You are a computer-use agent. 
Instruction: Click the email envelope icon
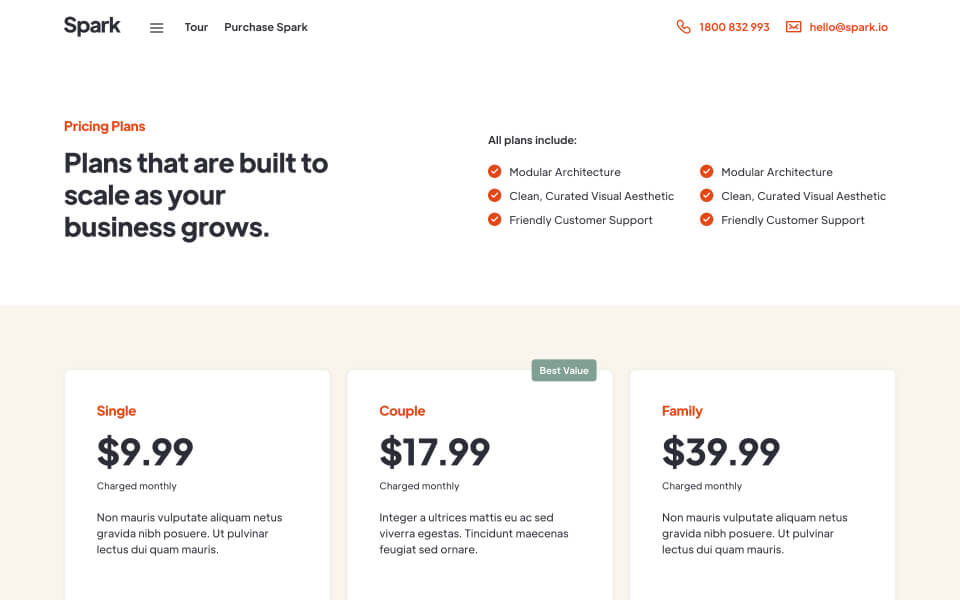tap(793, 27)
